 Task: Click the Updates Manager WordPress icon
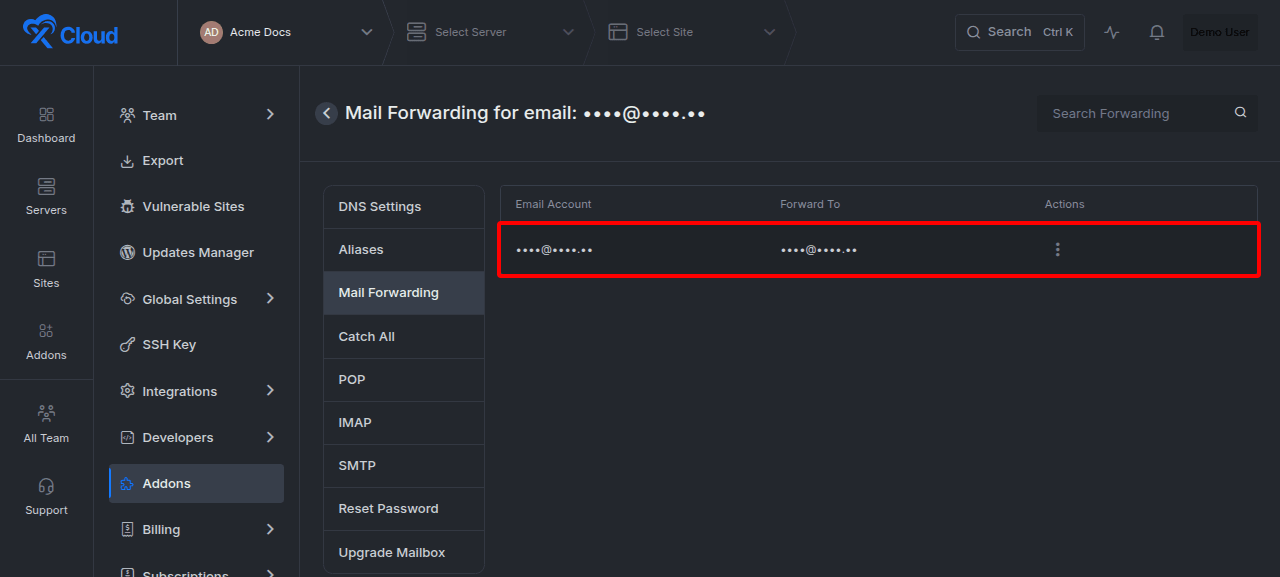point(127,253)
